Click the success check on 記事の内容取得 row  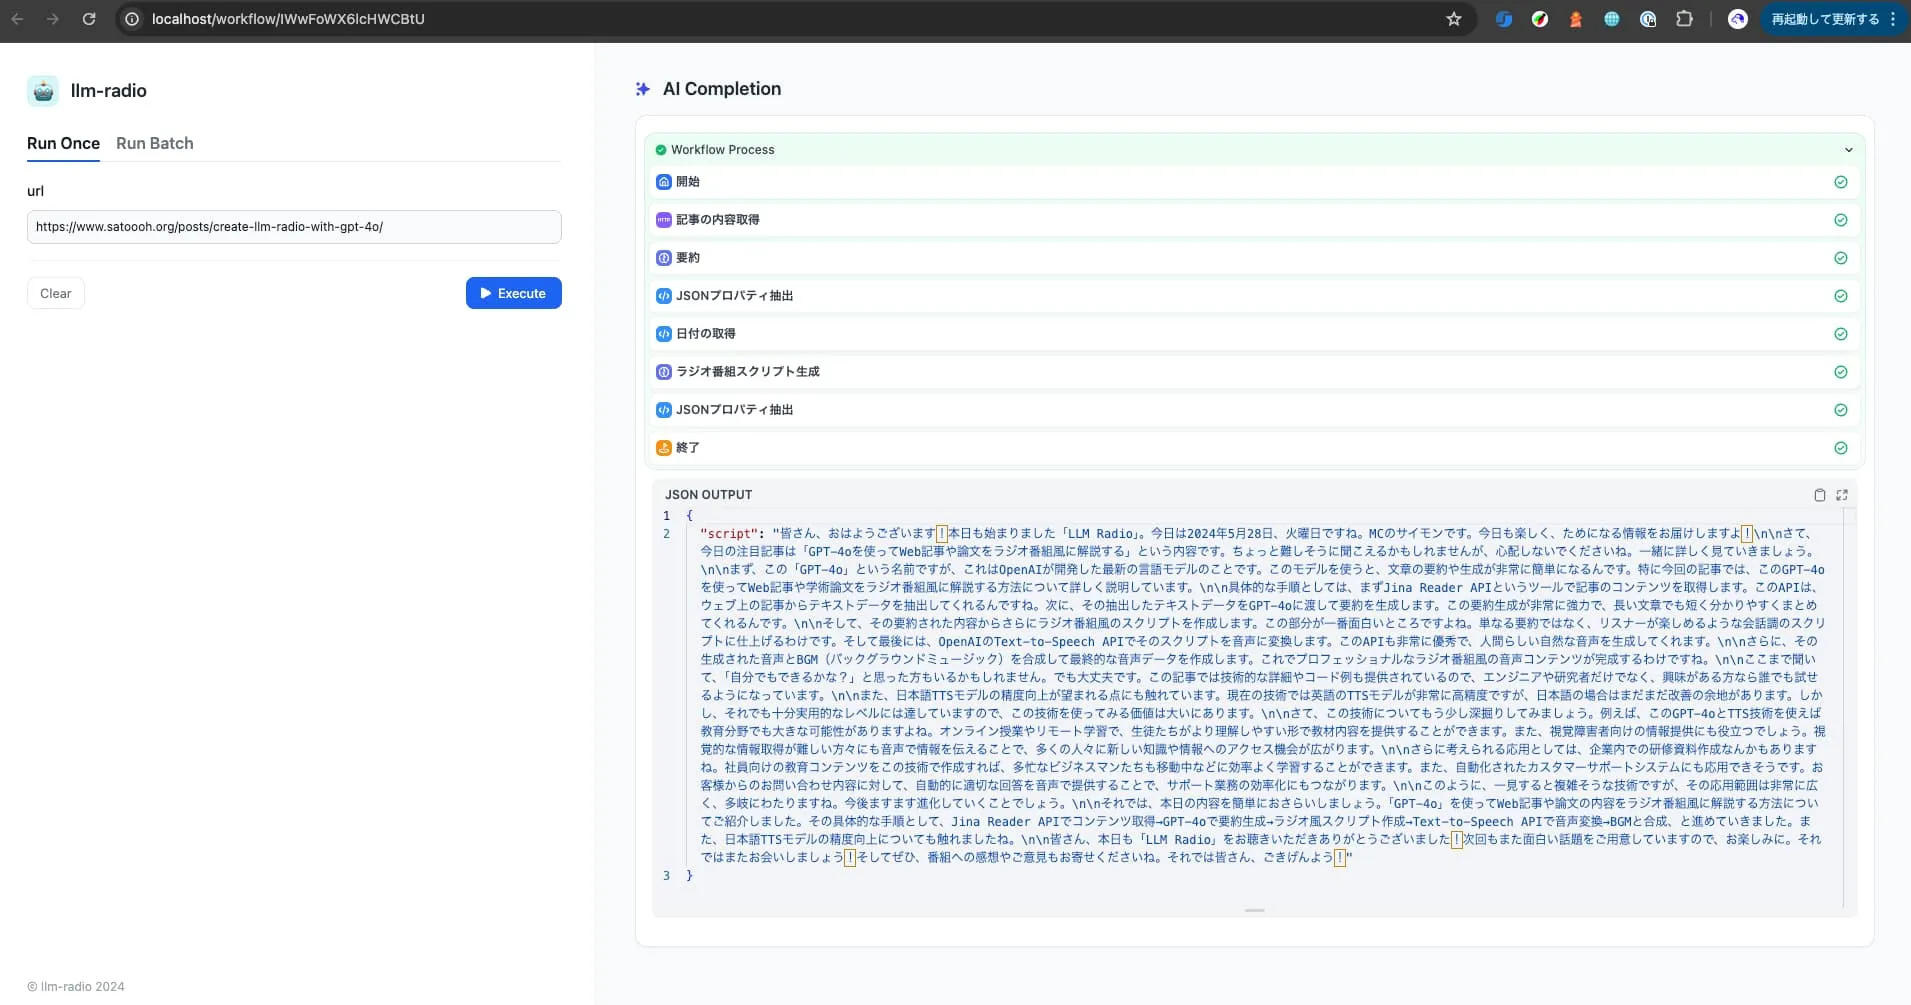[x=1841, y=220]
